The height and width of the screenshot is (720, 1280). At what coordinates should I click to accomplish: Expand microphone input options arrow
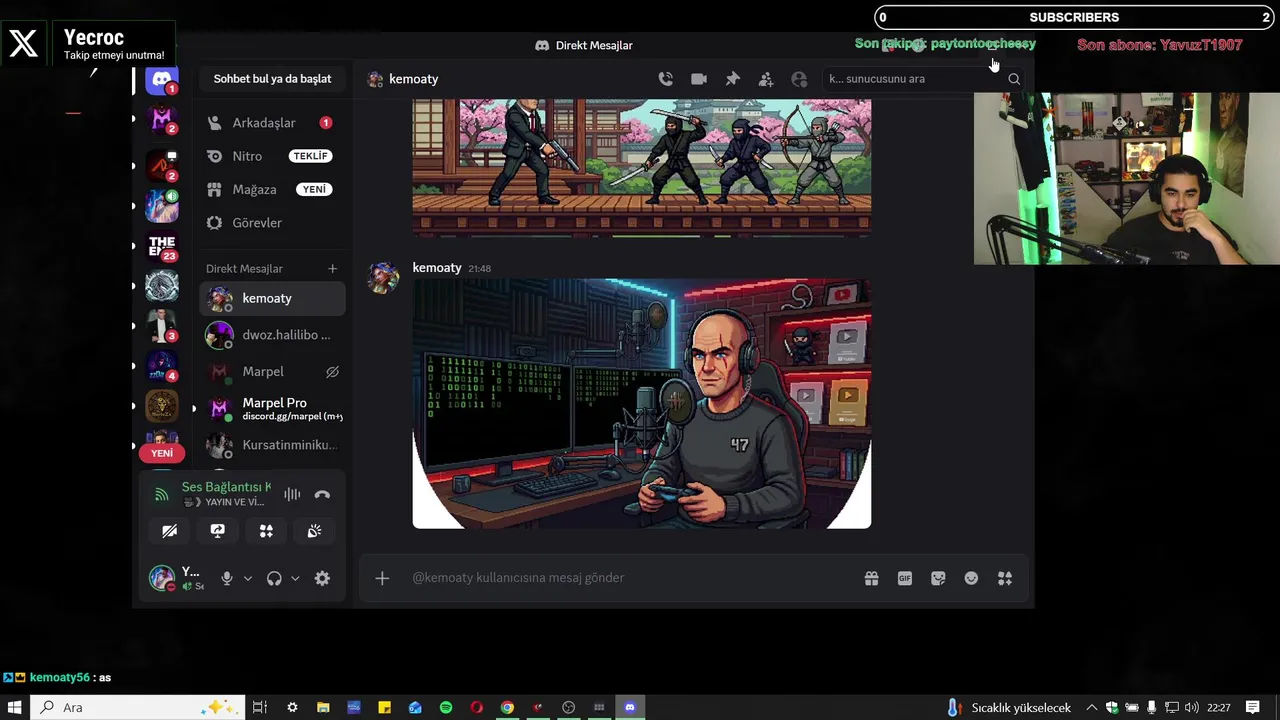[x=248, y=578]
